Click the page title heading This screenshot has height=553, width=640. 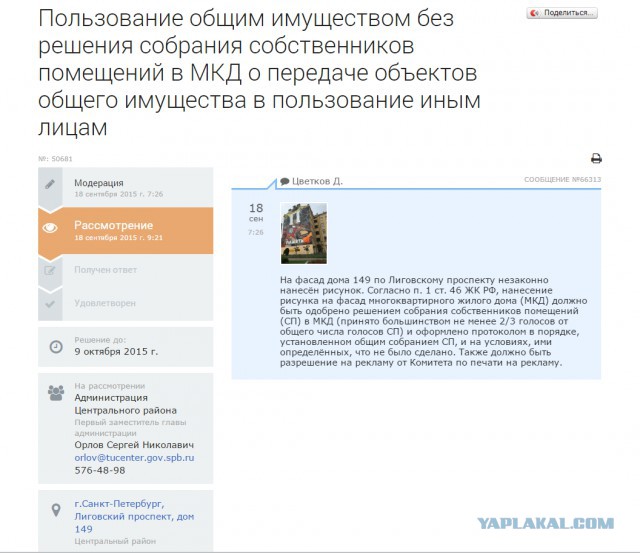click(259, 73)
